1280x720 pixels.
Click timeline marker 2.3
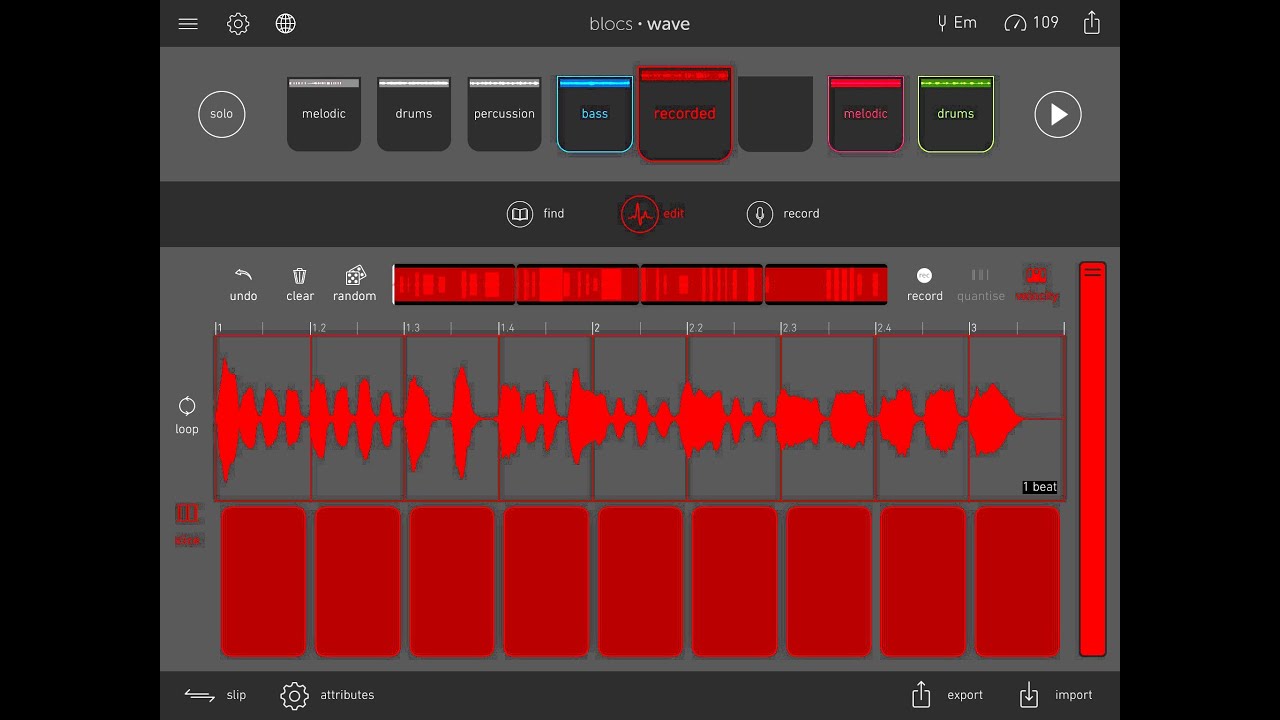[x=789, y=328]
